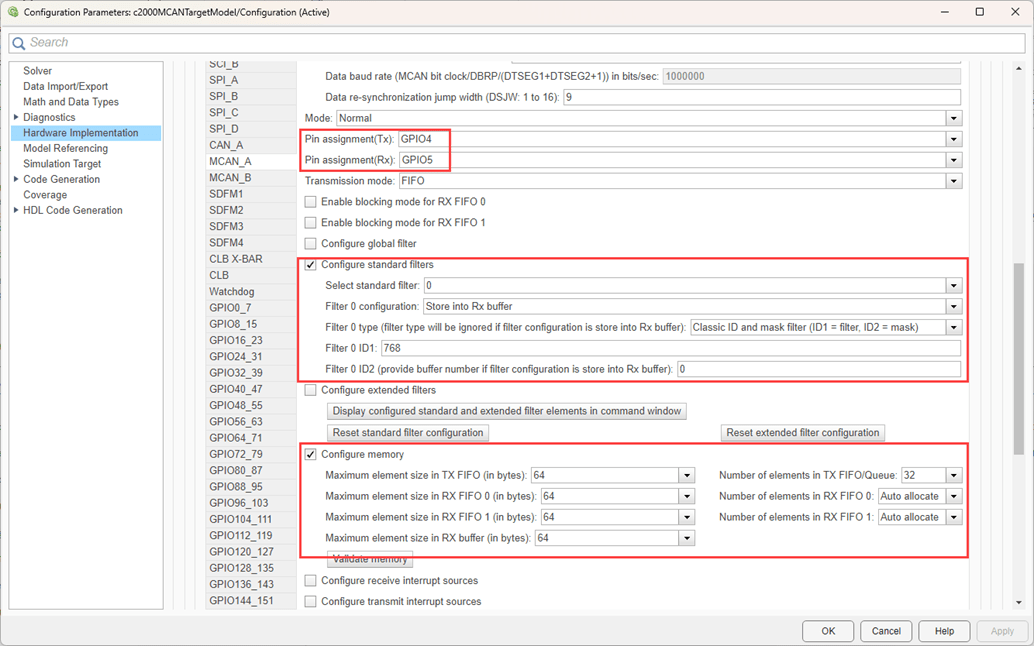1034x646 pixels.
Task: Select Hardware Implementation in the sidebar
Action: (80, 133)
